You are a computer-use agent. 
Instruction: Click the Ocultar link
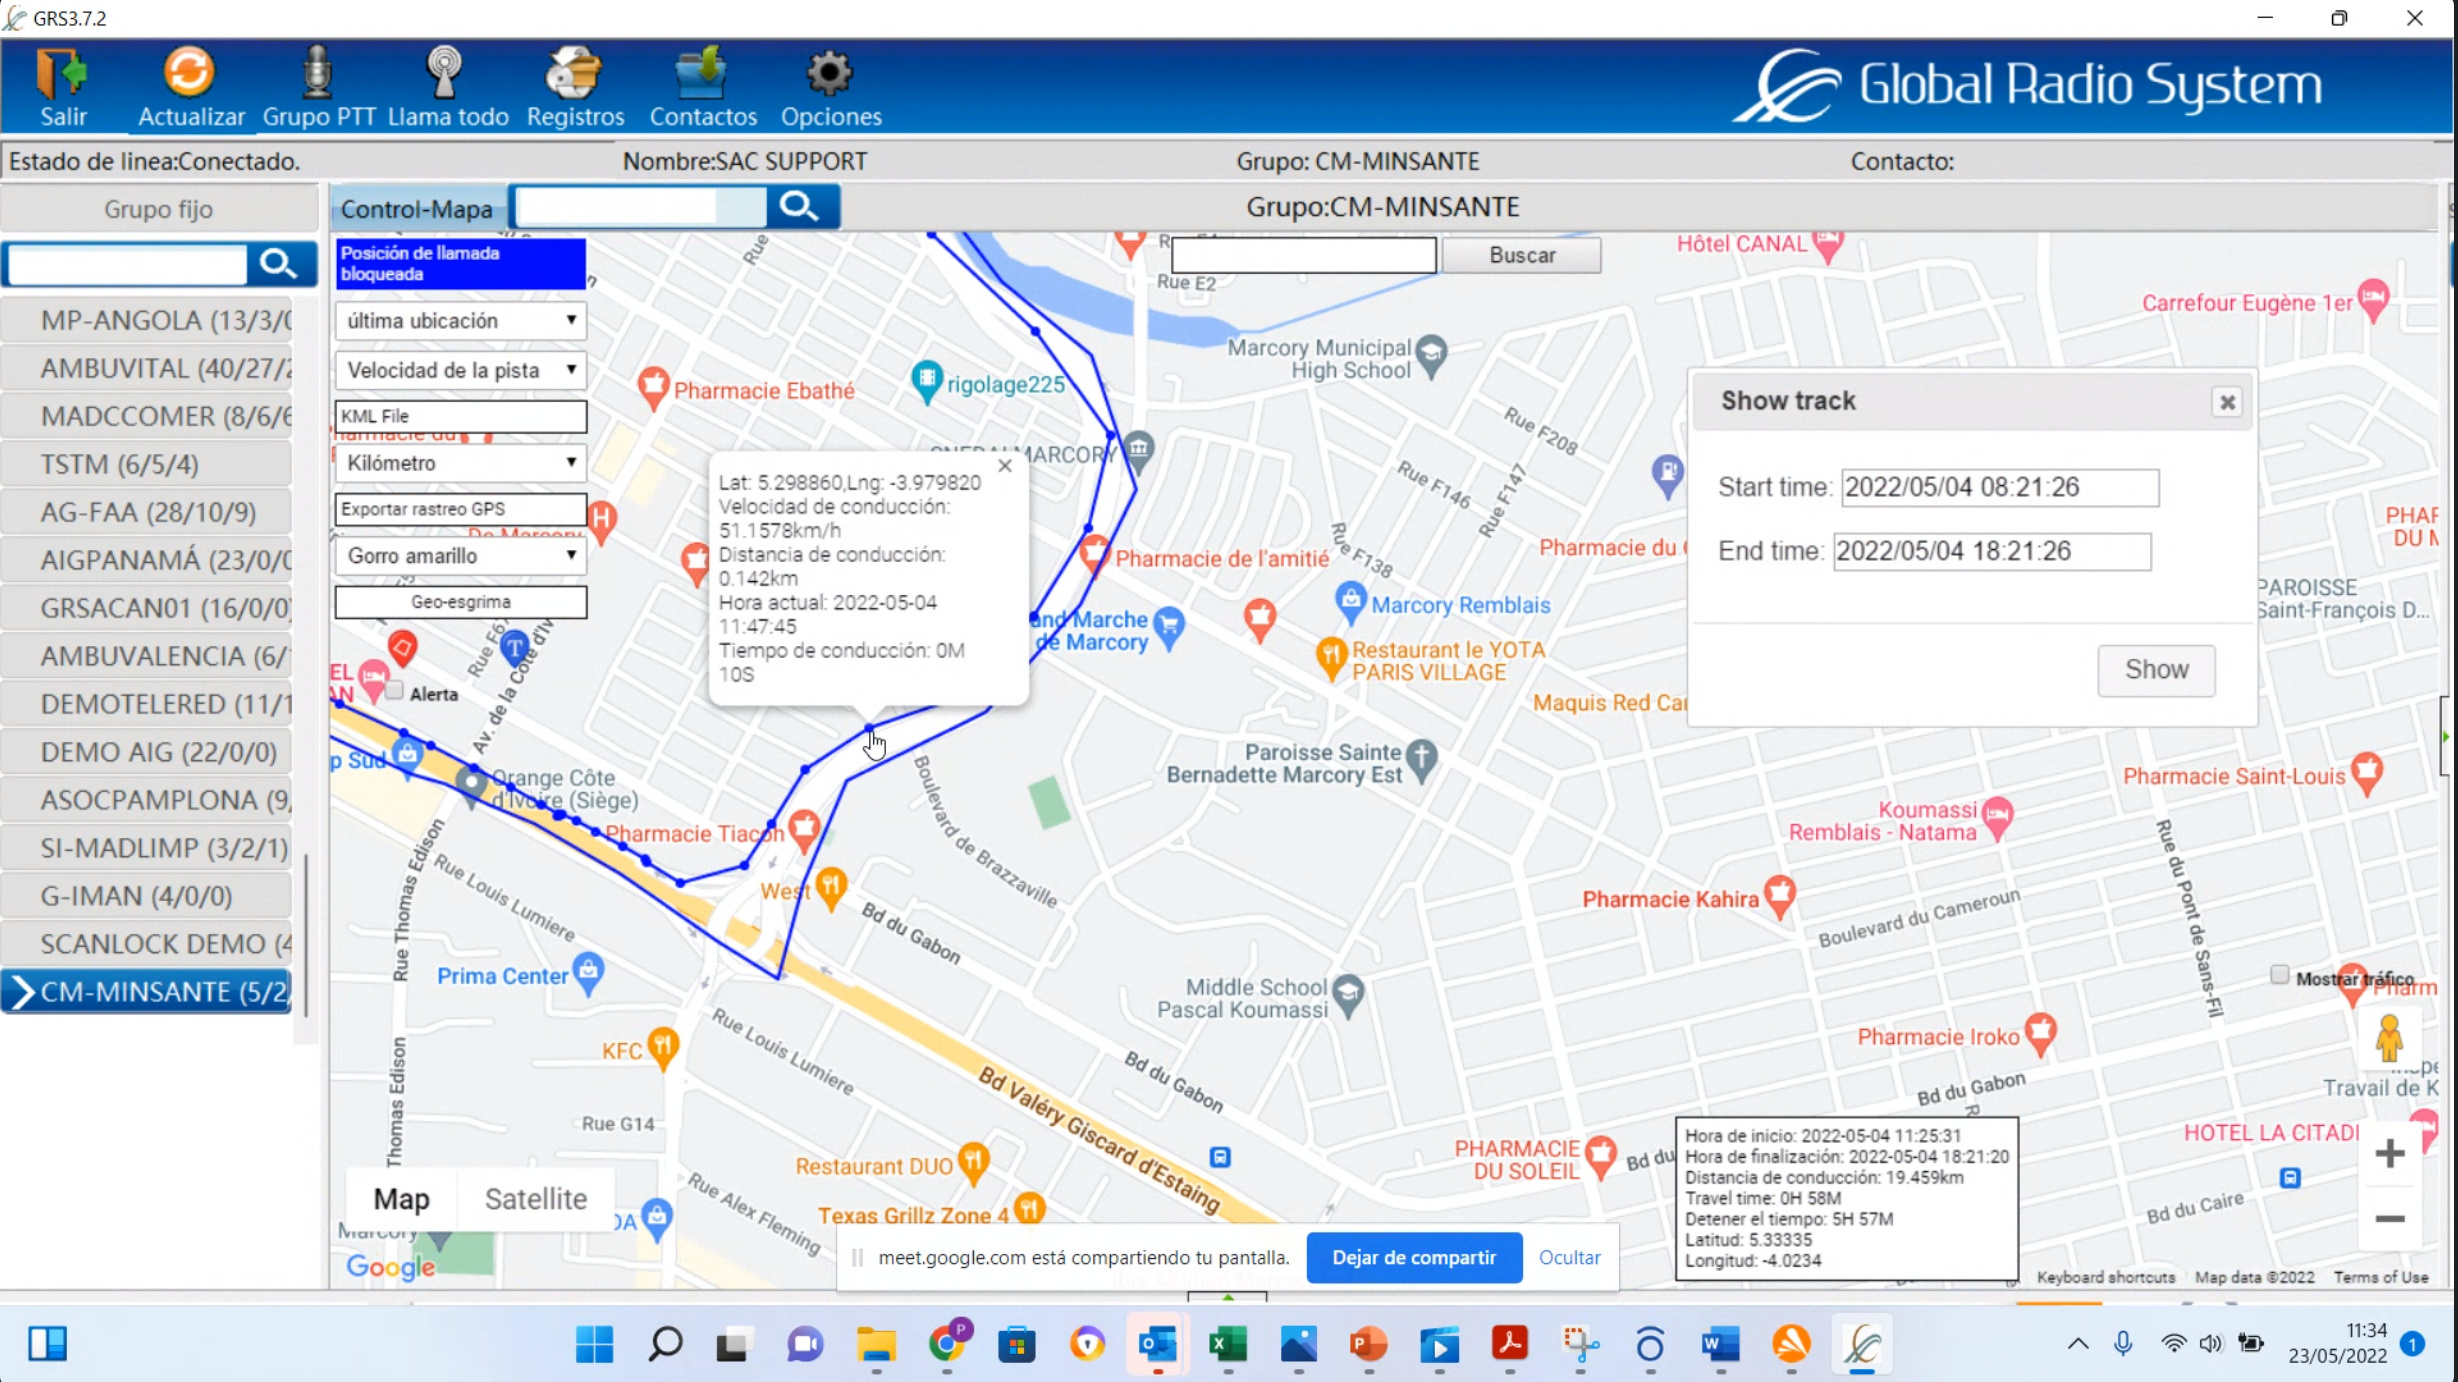pyautogui.click(x=1569, y=1257)
